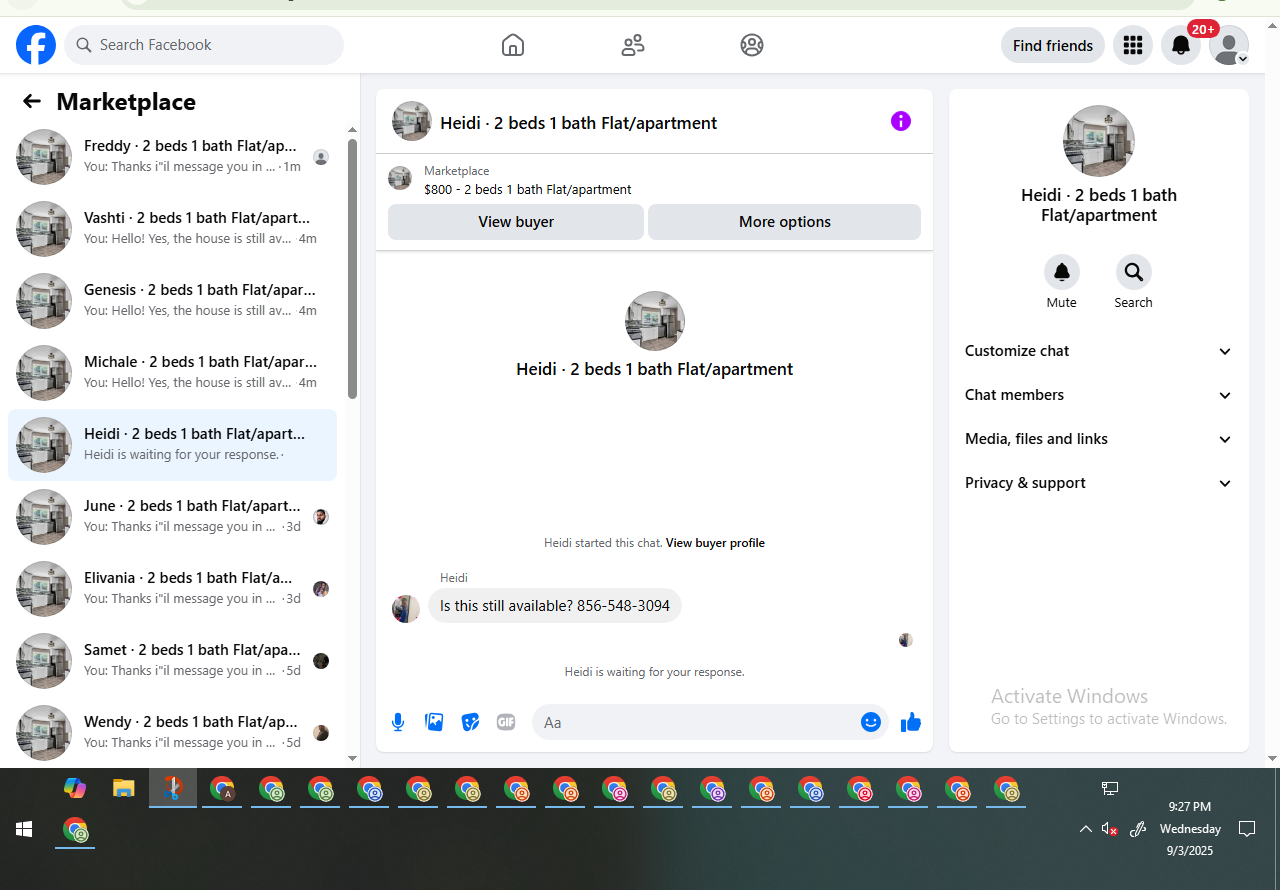Open the account profile menu
This screenshot has height=890, width=1280.
point(1229,45)
